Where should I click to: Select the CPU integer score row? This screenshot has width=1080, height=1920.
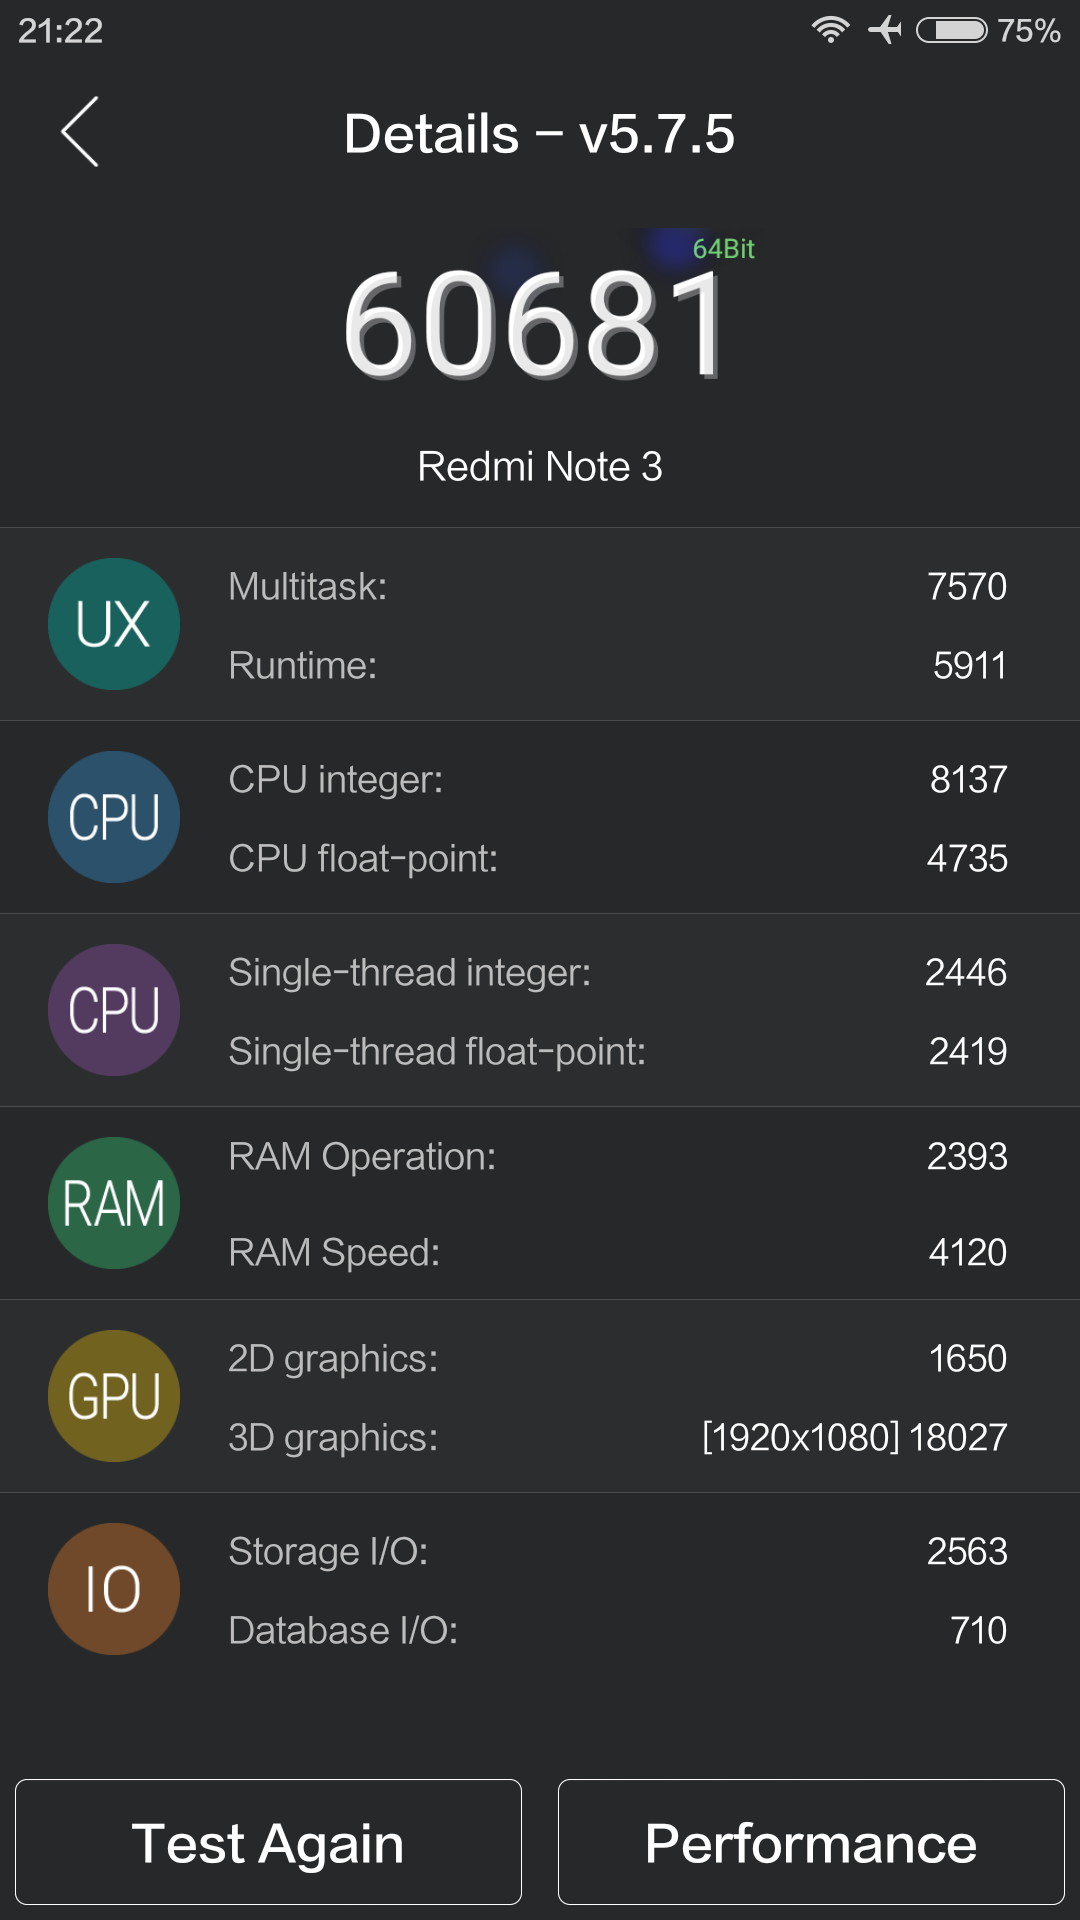tap(617, 780)
